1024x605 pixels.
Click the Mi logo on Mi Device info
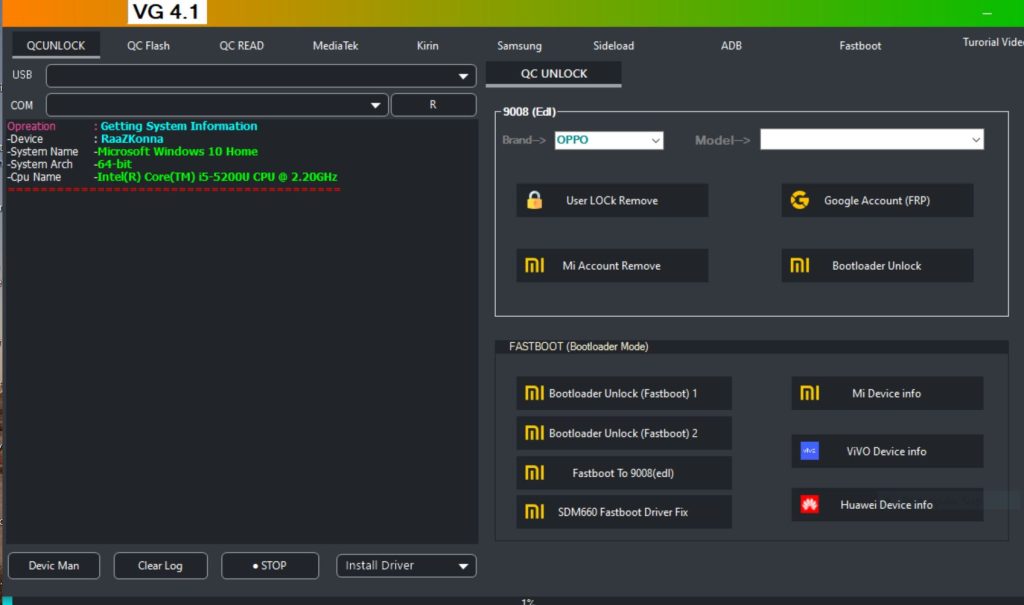click(x=809, y=393)
